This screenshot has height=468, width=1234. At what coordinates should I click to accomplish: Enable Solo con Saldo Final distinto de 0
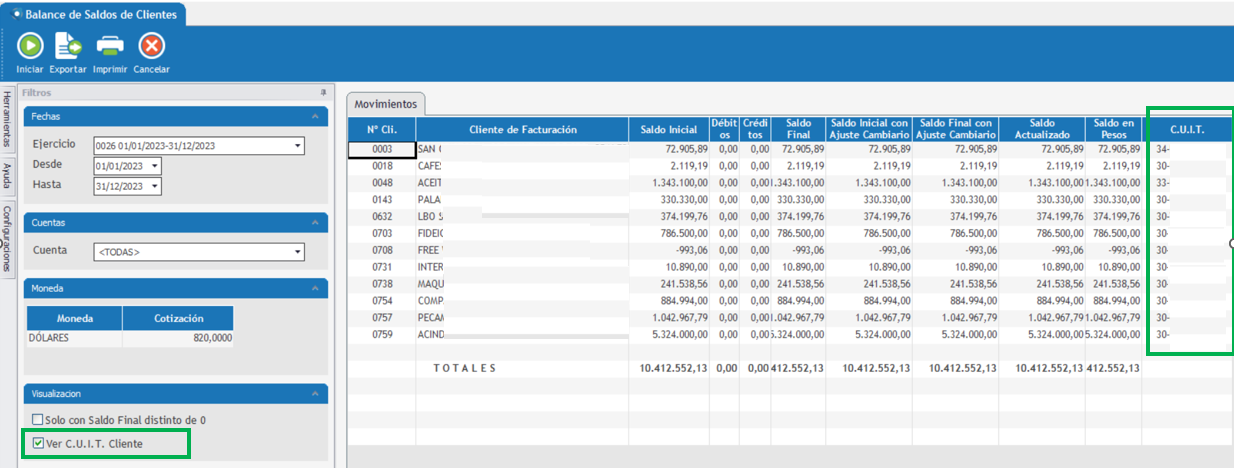38,420
